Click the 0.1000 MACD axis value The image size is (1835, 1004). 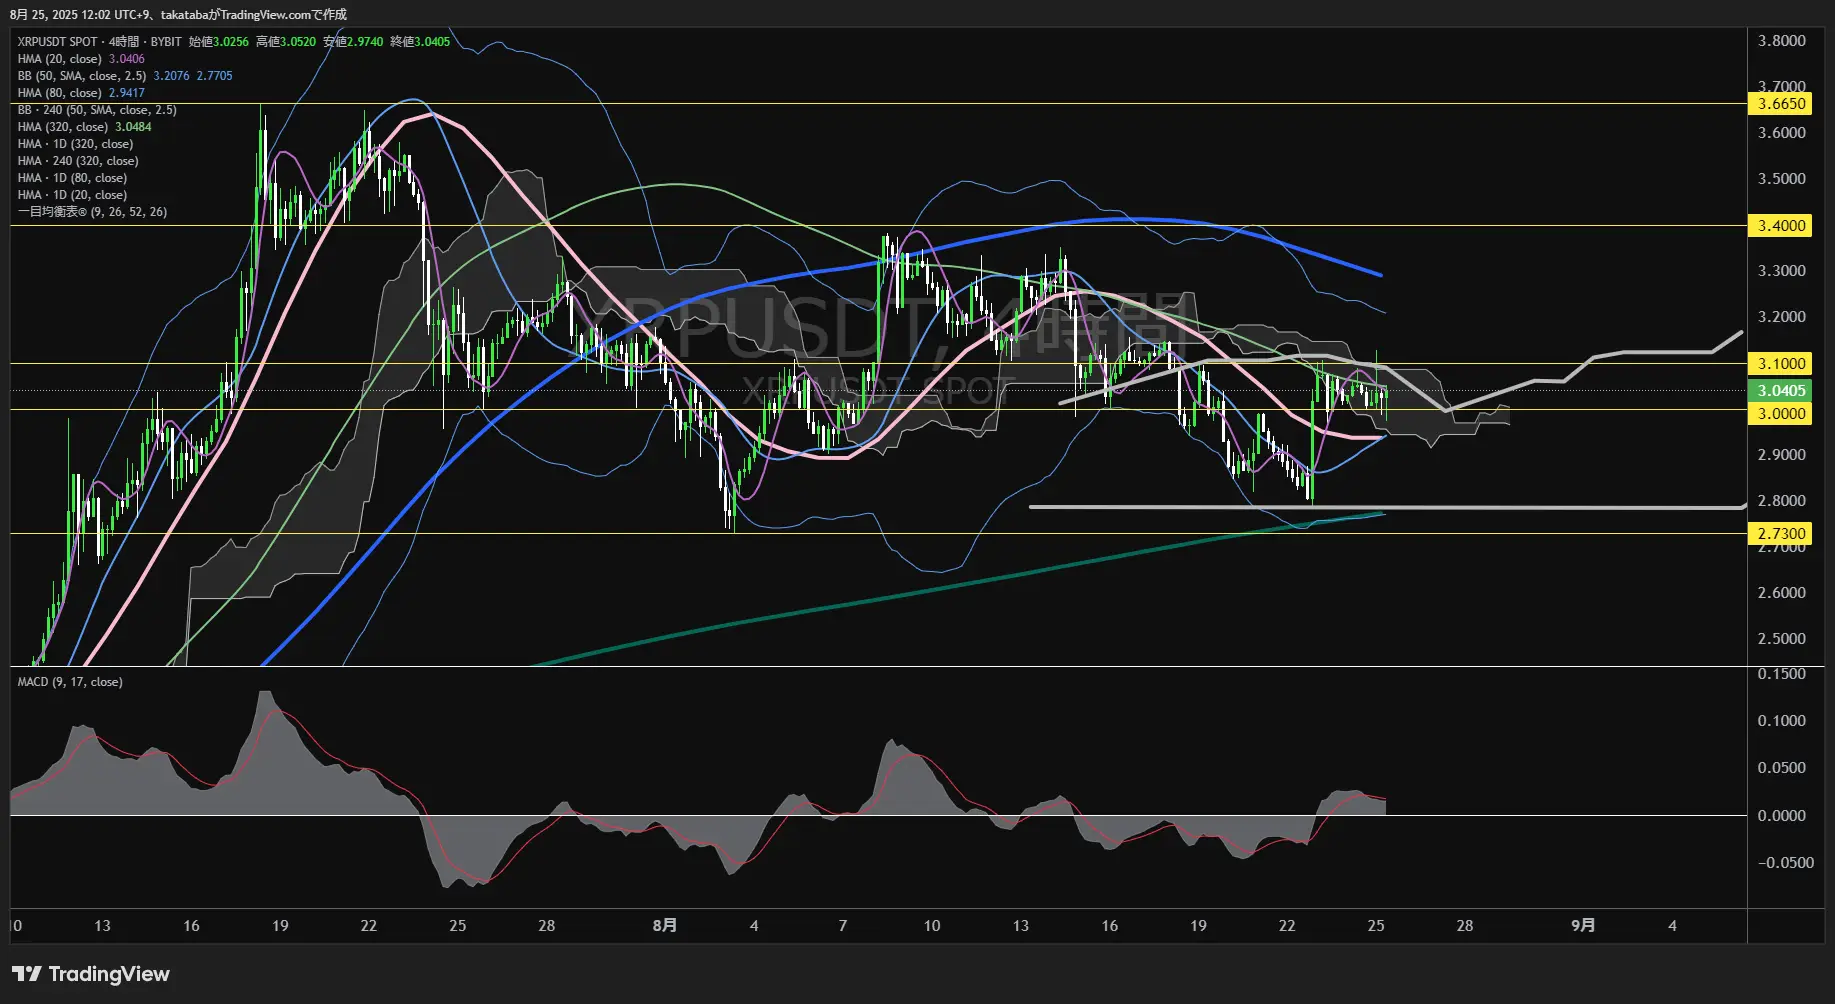pos(1781,721)
